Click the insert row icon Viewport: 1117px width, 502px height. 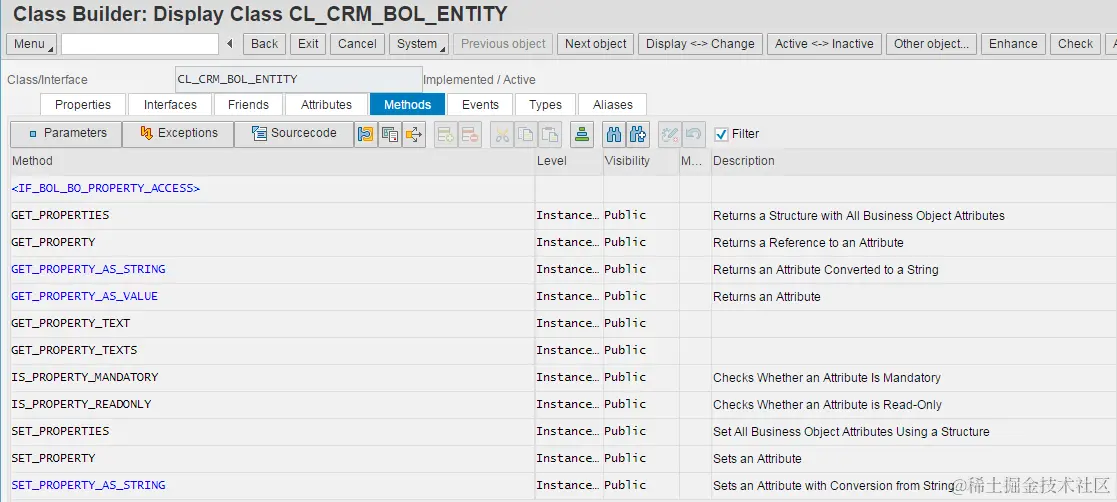pyautogui.click(x=446, y=134)
